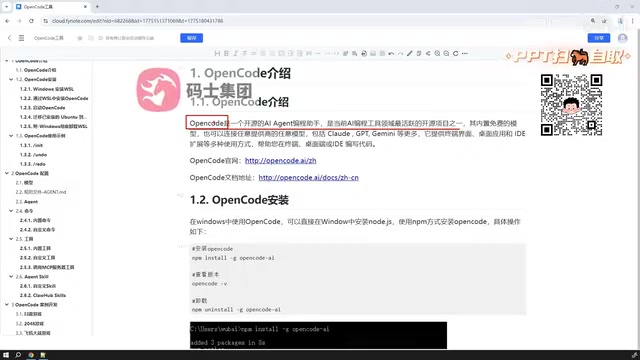Viewport: 640px width, 360px height.
Task: Click the undo arrow in the toolbar
Action: tap(391, 53)
